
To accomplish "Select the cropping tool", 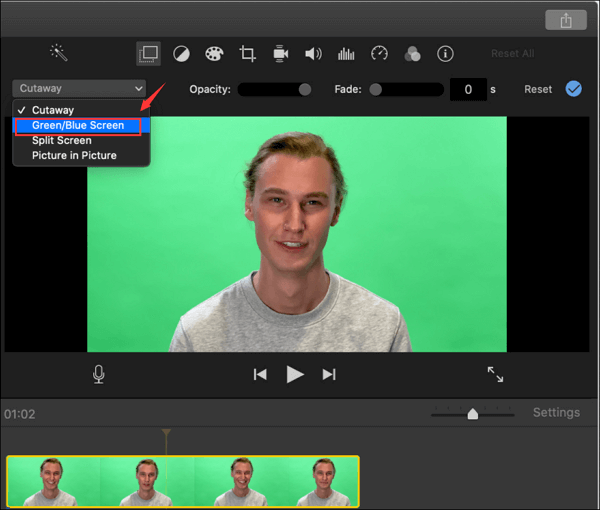I will (x=248, y=53).
